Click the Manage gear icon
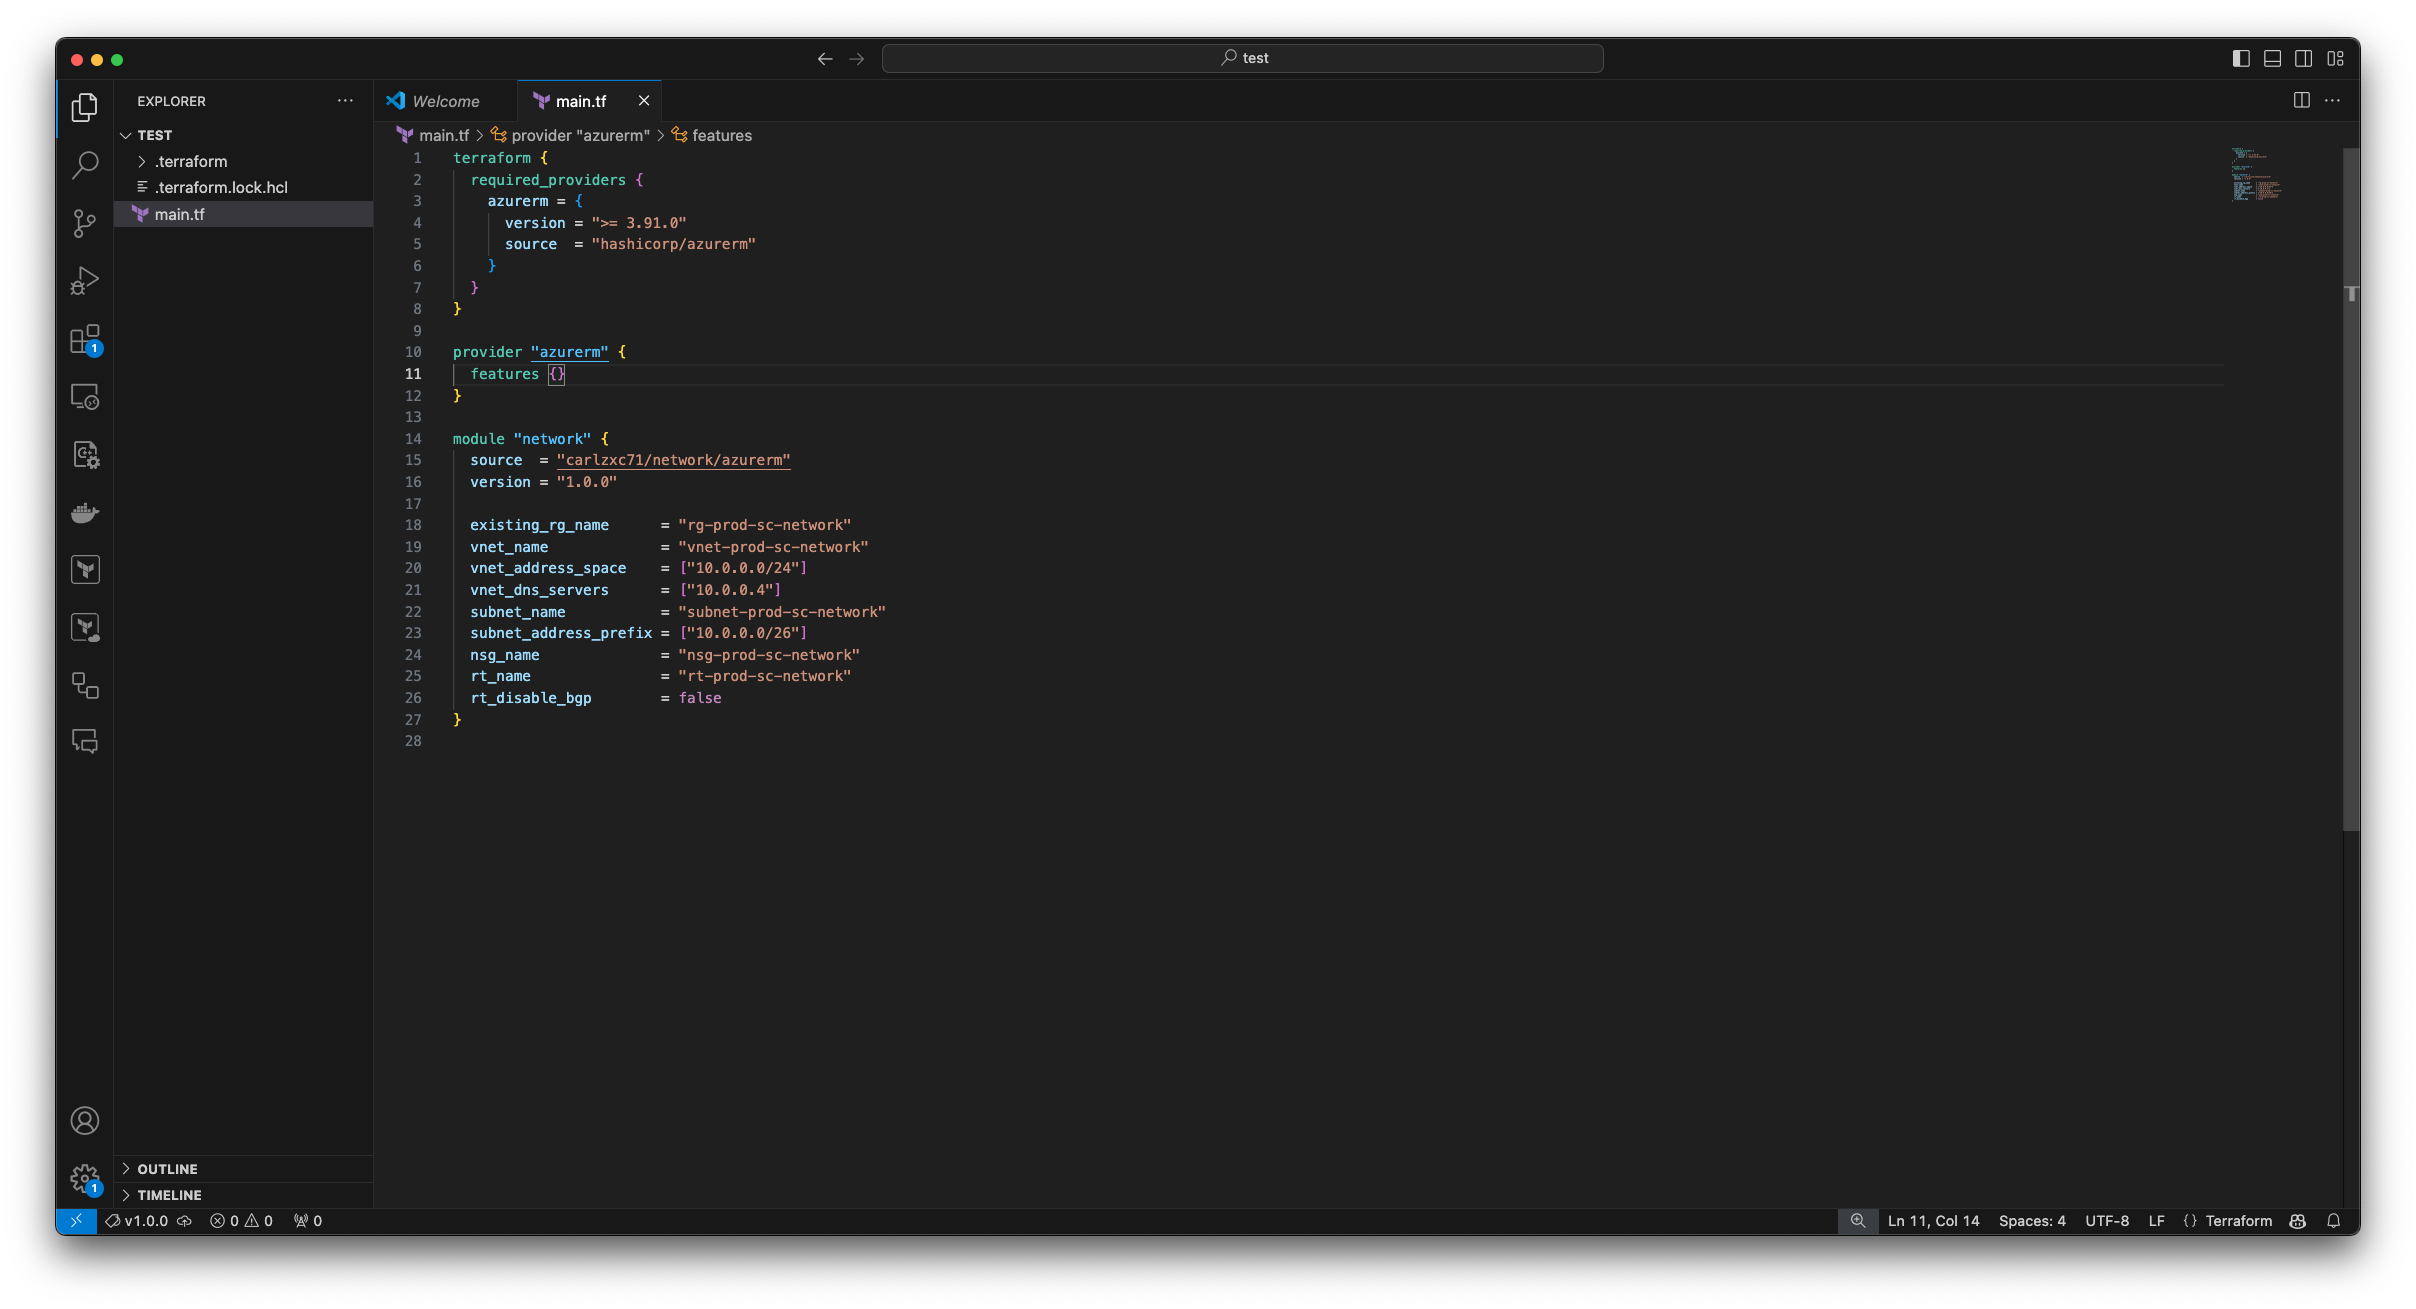Screen dimensions: 2416x1309 tap(85, 1178)
